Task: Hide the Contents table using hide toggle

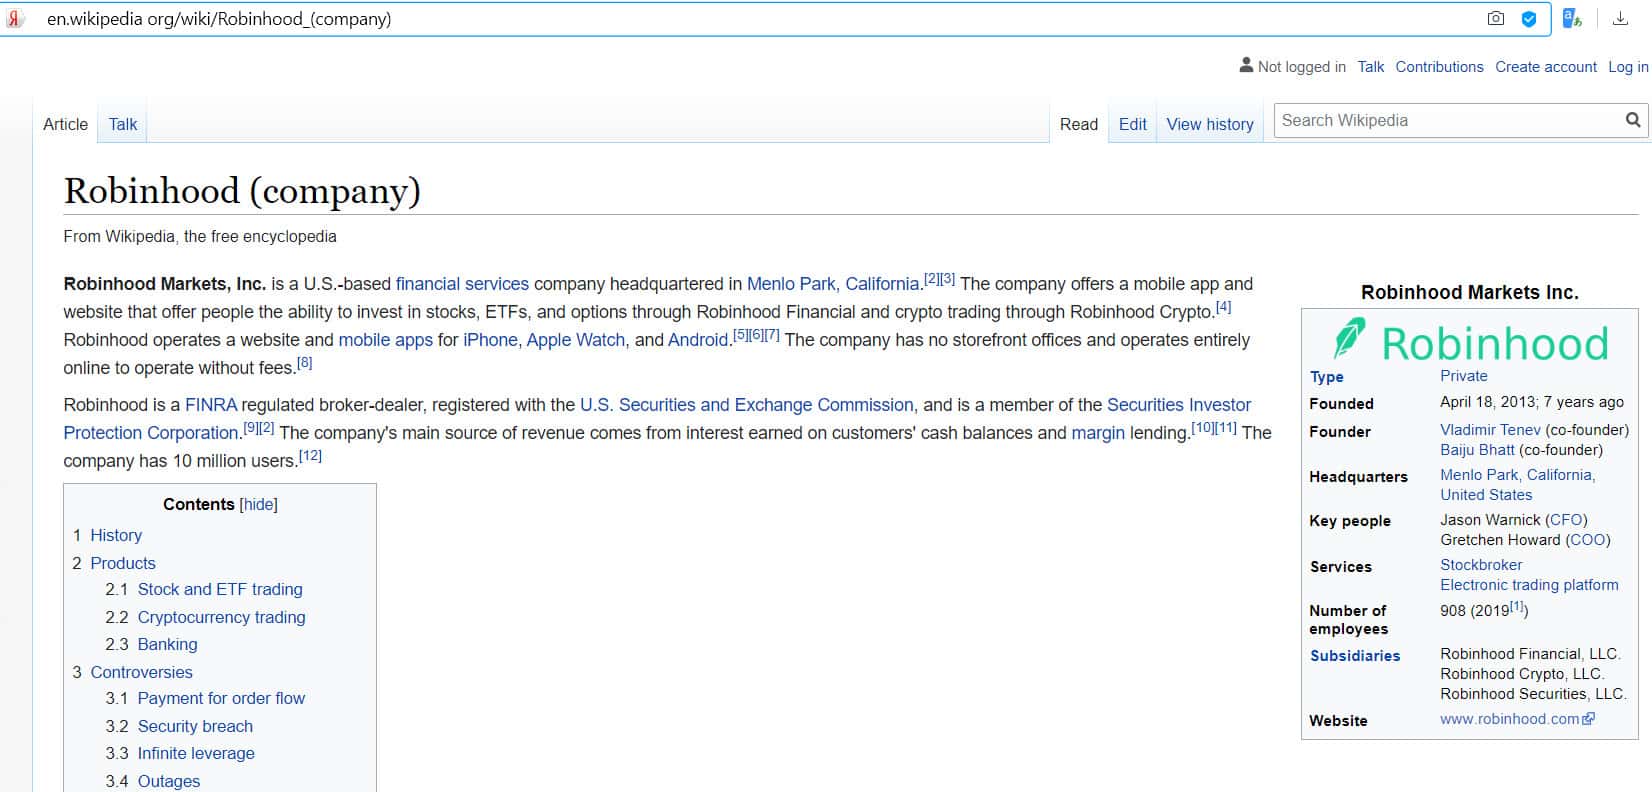Action: [259, 504]
